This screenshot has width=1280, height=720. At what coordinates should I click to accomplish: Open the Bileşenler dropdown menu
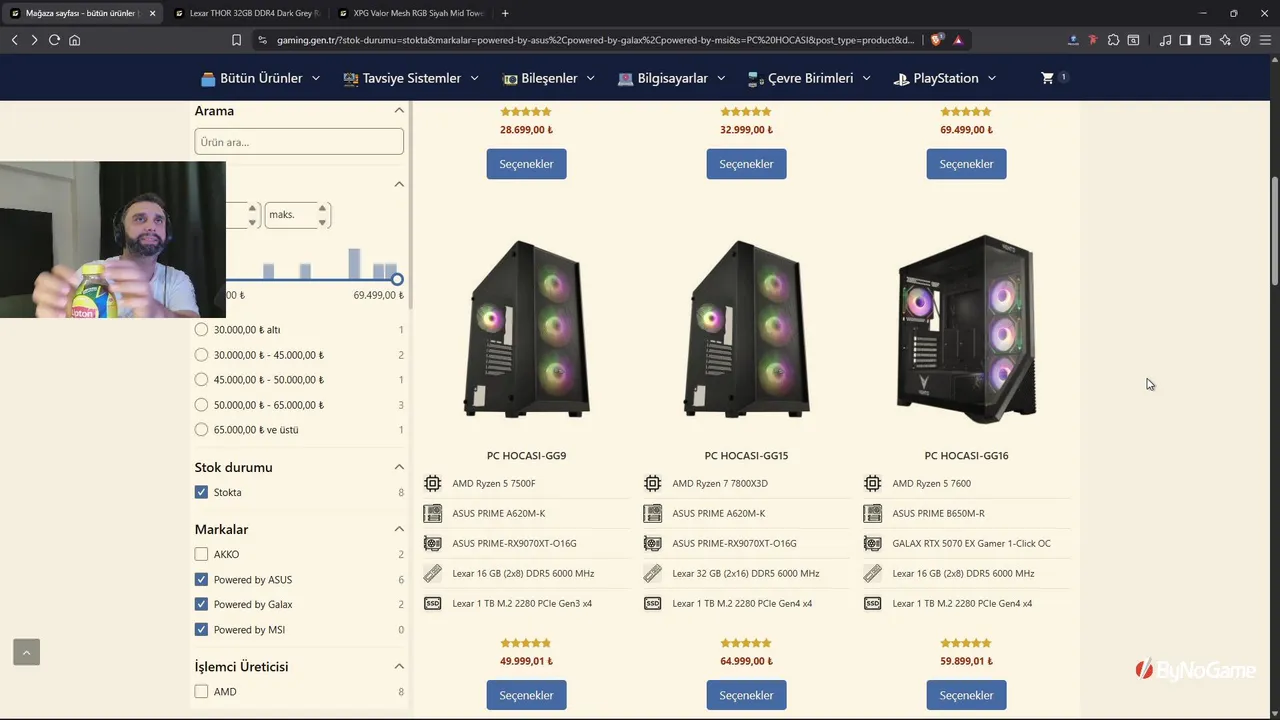[x=548, y=78]
